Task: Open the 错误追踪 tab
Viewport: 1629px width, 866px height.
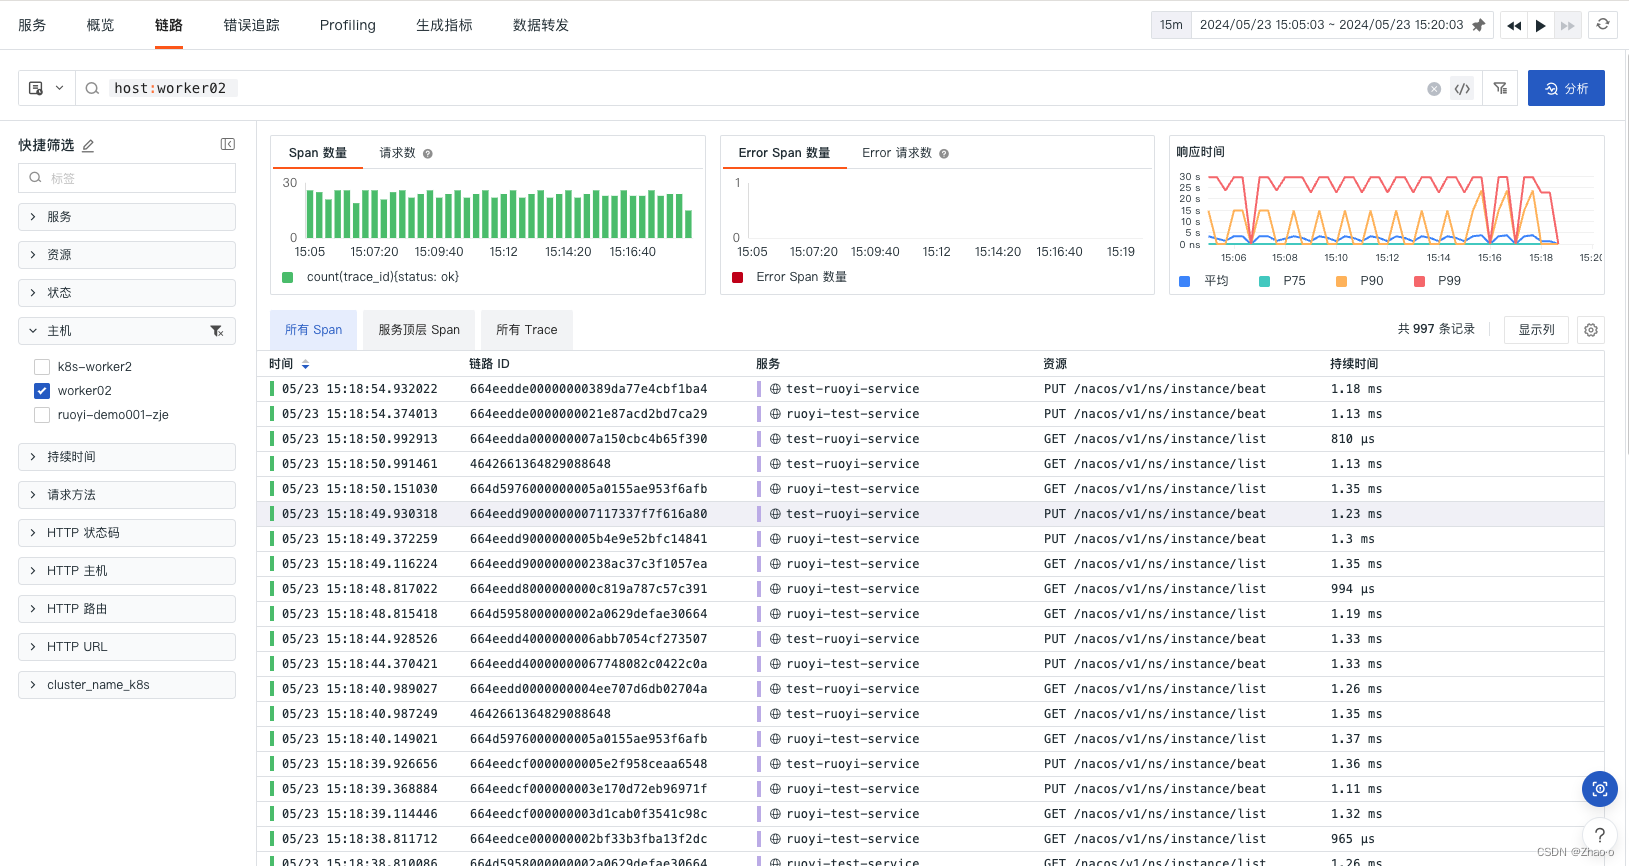Action: pyautogui.click(x=252, y=25)
